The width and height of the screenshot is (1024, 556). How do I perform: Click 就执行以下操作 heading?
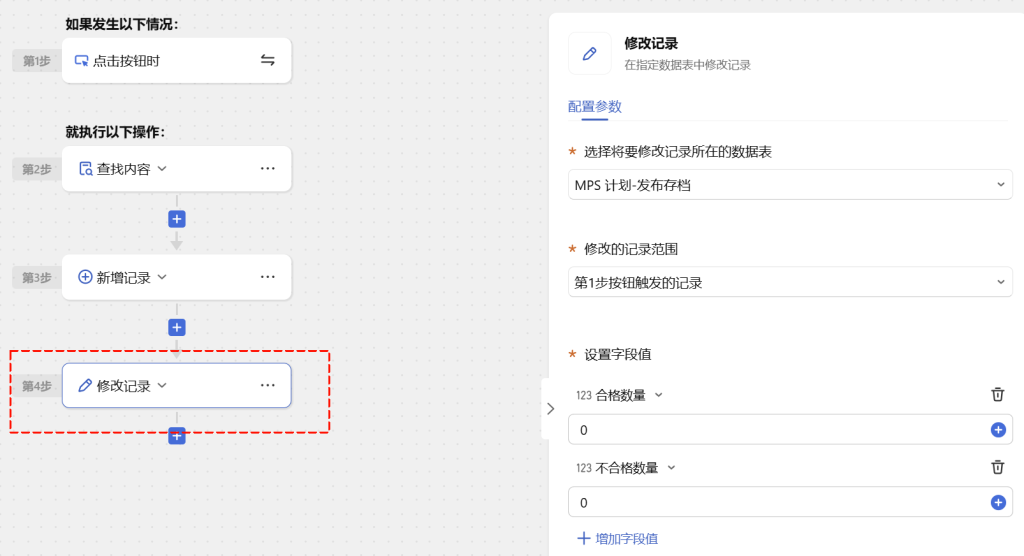point(116,132)
